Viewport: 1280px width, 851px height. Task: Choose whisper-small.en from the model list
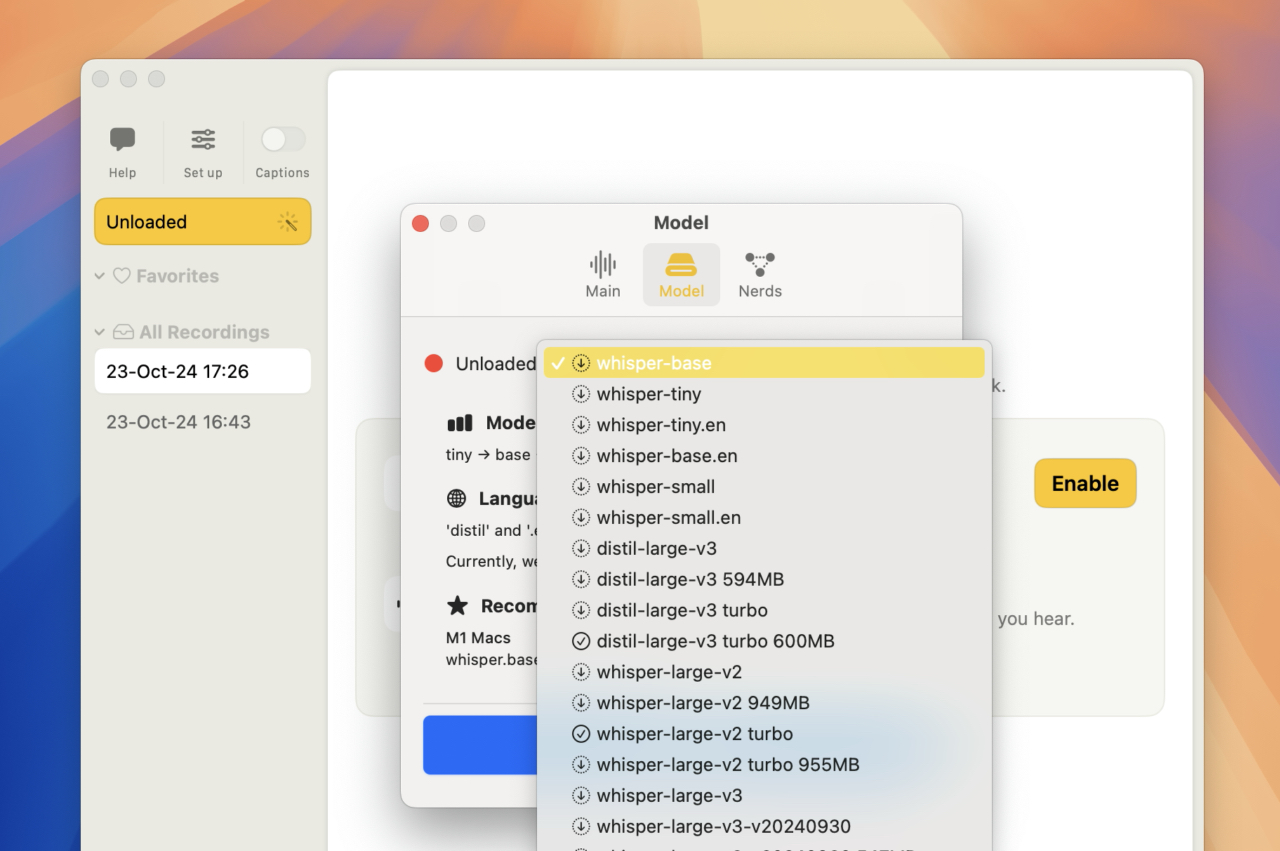tap(764, 518)
